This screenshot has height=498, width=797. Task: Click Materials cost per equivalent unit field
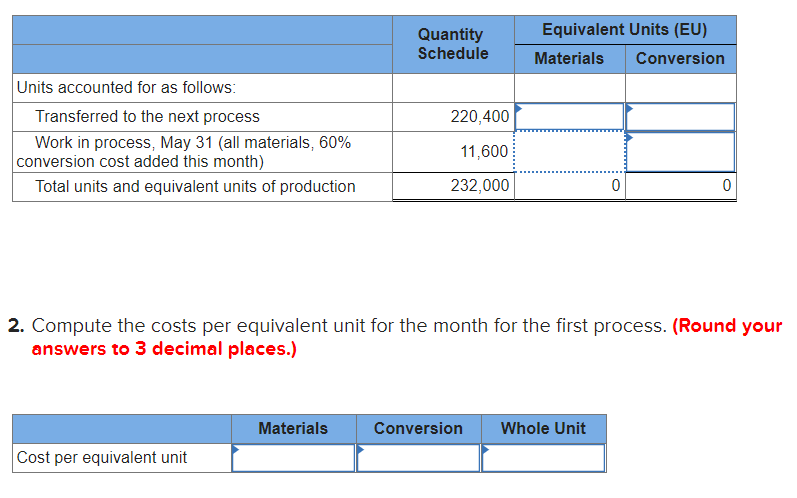[x=293, y=458]
